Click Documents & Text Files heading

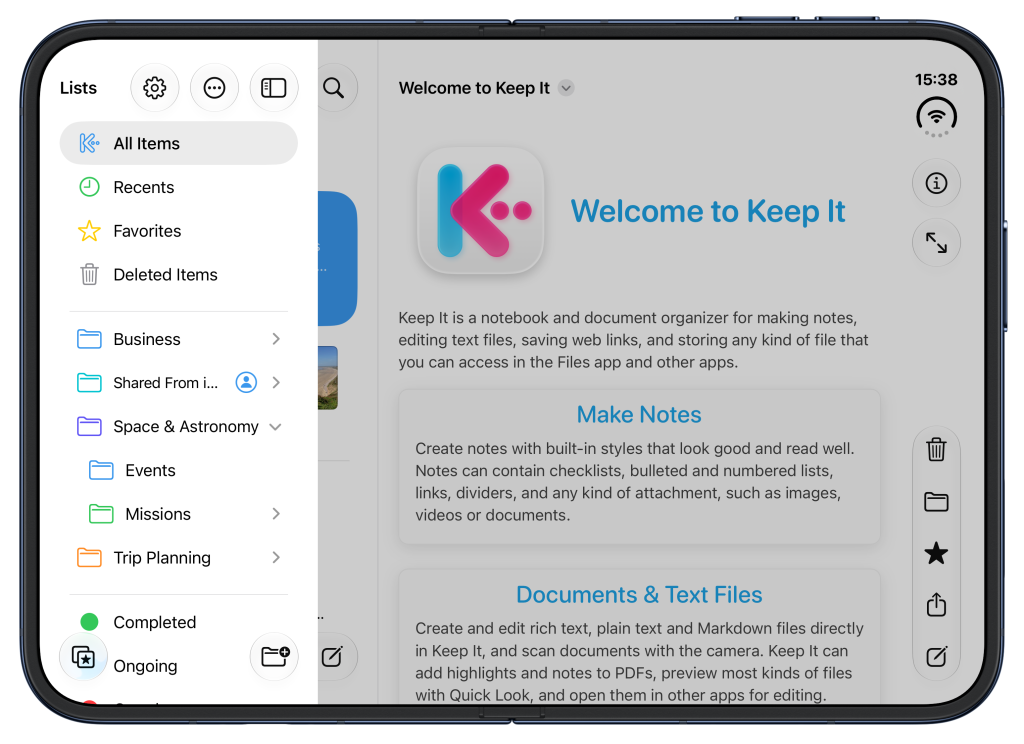[x=639, y=594]
